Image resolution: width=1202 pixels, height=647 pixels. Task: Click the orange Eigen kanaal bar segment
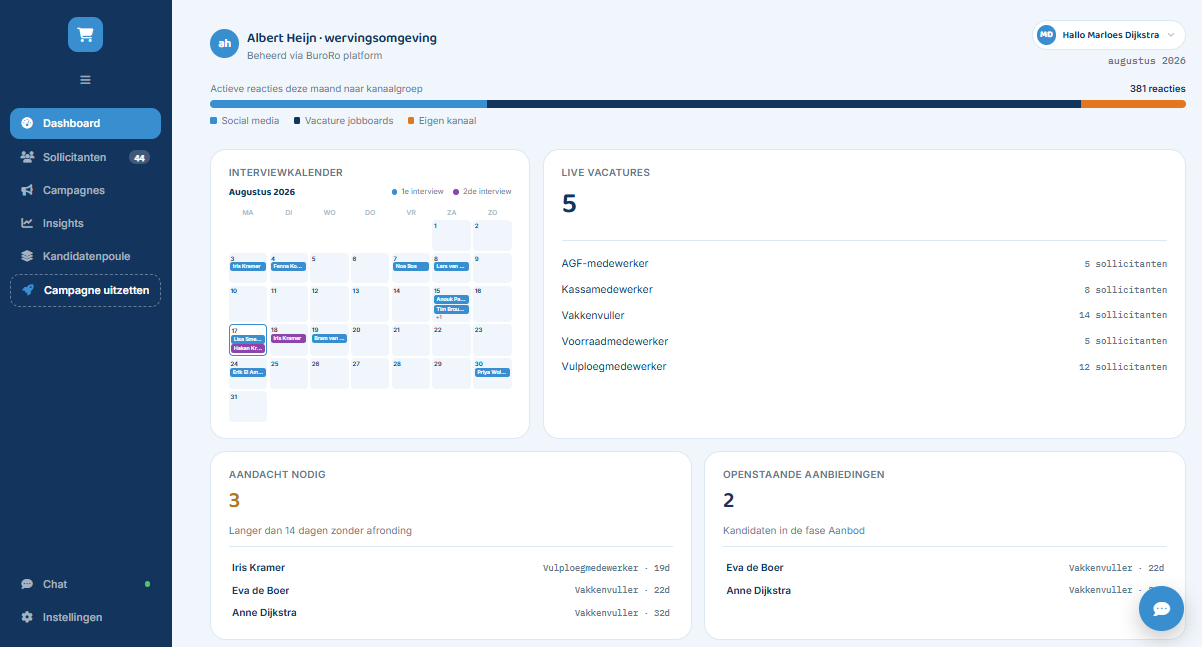[x=1133, y=103]
